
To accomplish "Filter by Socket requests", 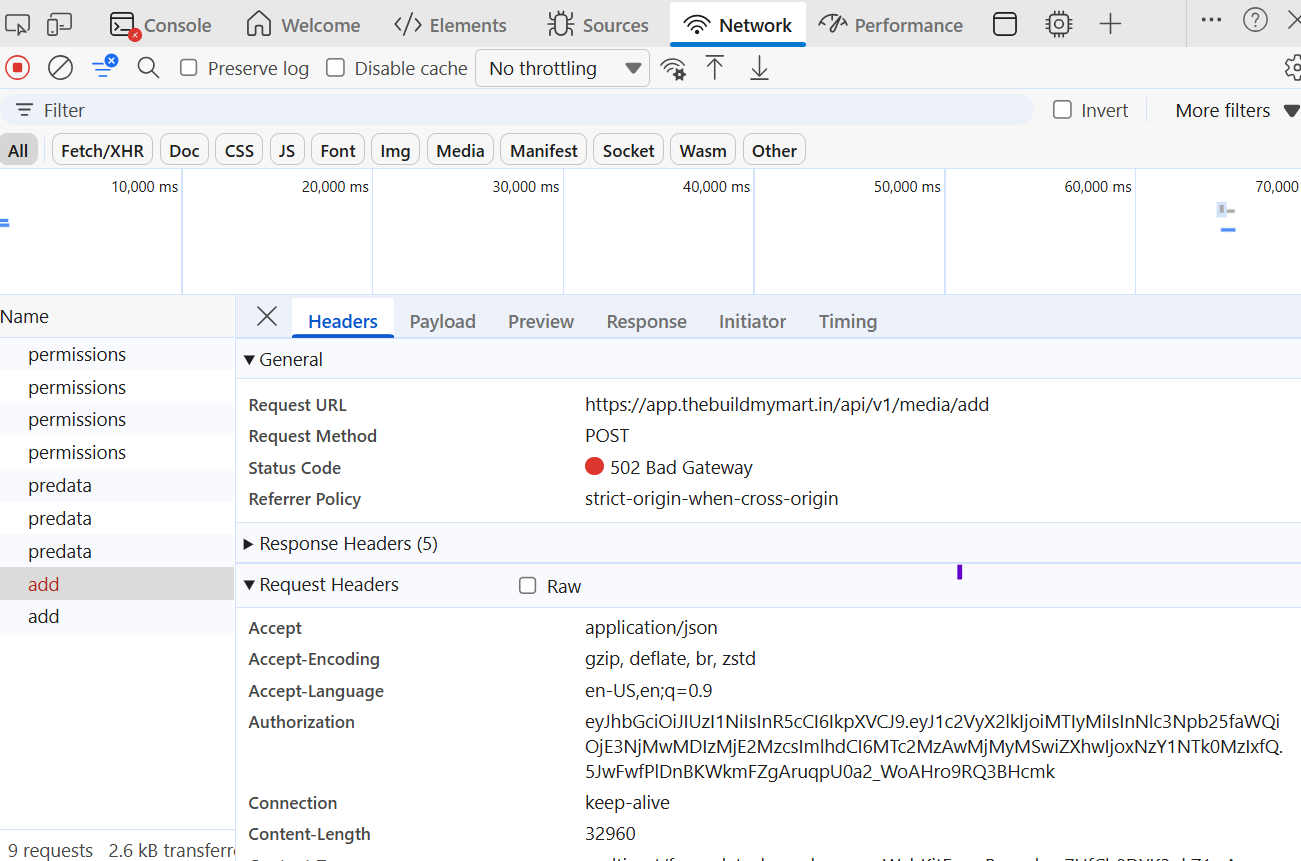I will pos(628,150).
